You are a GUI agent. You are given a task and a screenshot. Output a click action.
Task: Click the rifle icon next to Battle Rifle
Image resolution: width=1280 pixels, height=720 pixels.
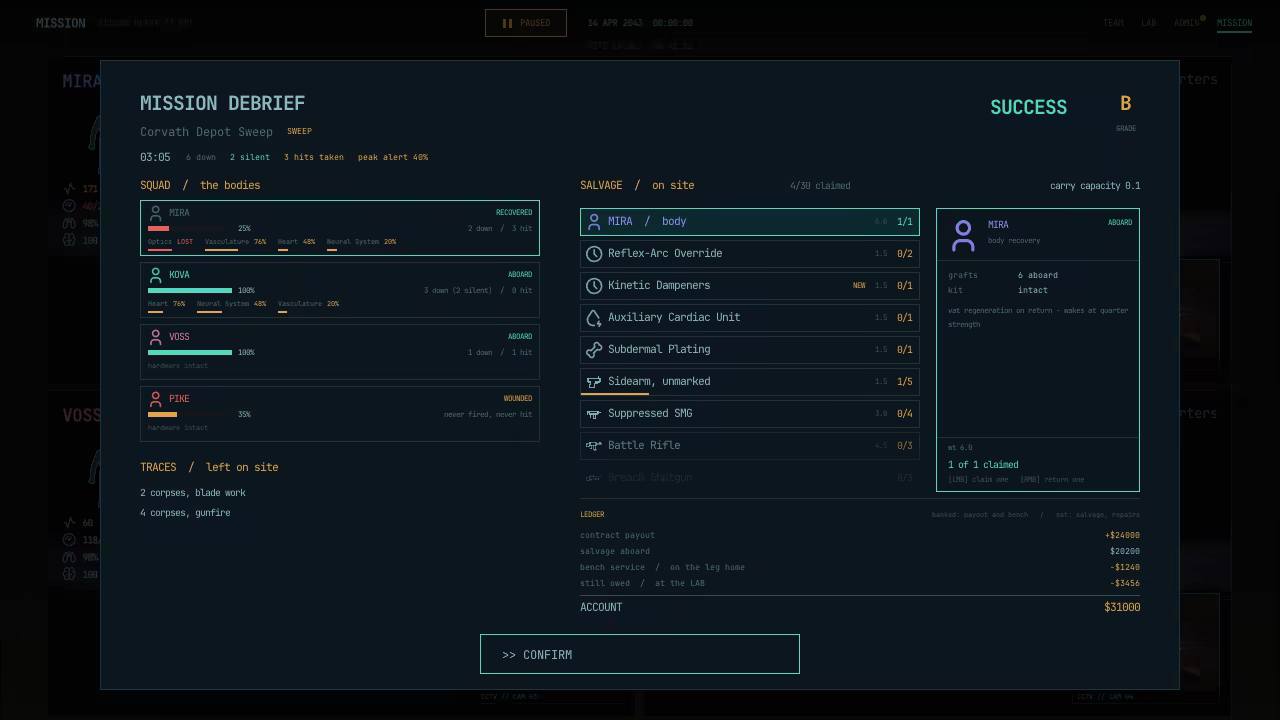(x=594, y=446)
